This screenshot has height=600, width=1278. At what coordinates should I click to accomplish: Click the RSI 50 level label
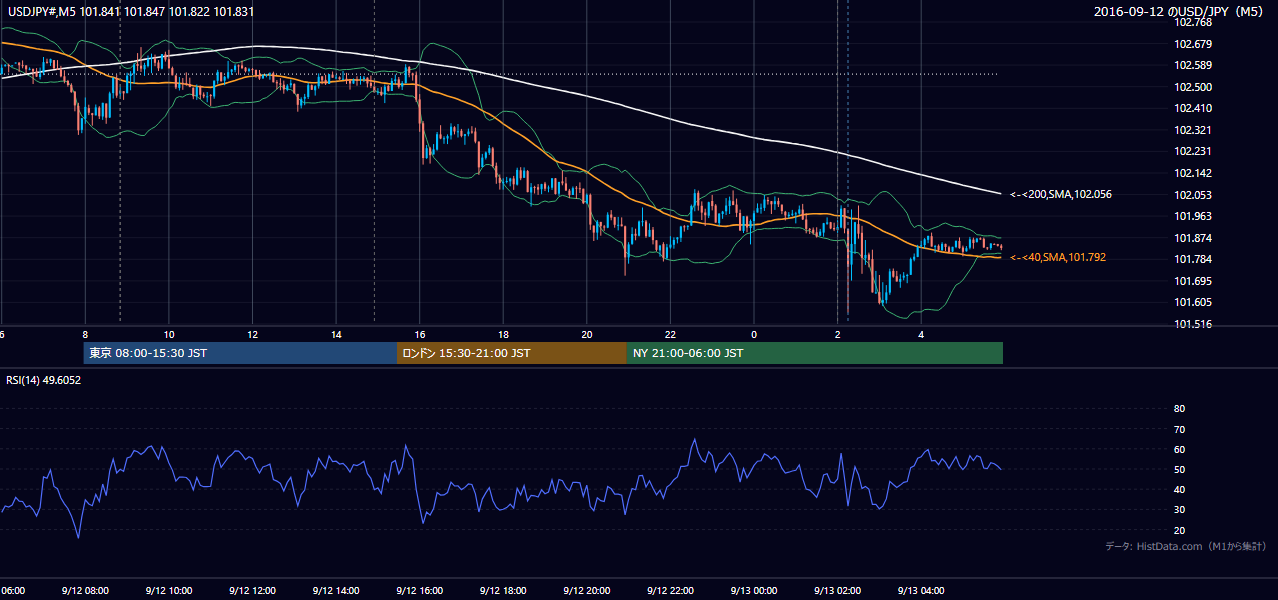pos(1179,469)
